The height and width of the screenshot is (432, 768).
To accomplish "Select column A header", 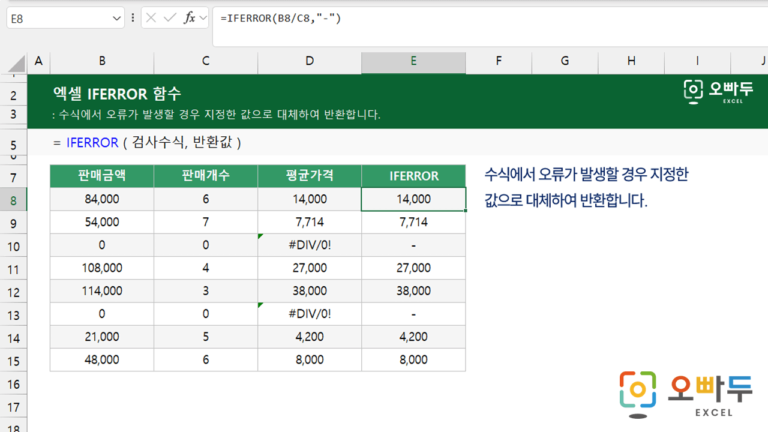I will pos(39,61).
